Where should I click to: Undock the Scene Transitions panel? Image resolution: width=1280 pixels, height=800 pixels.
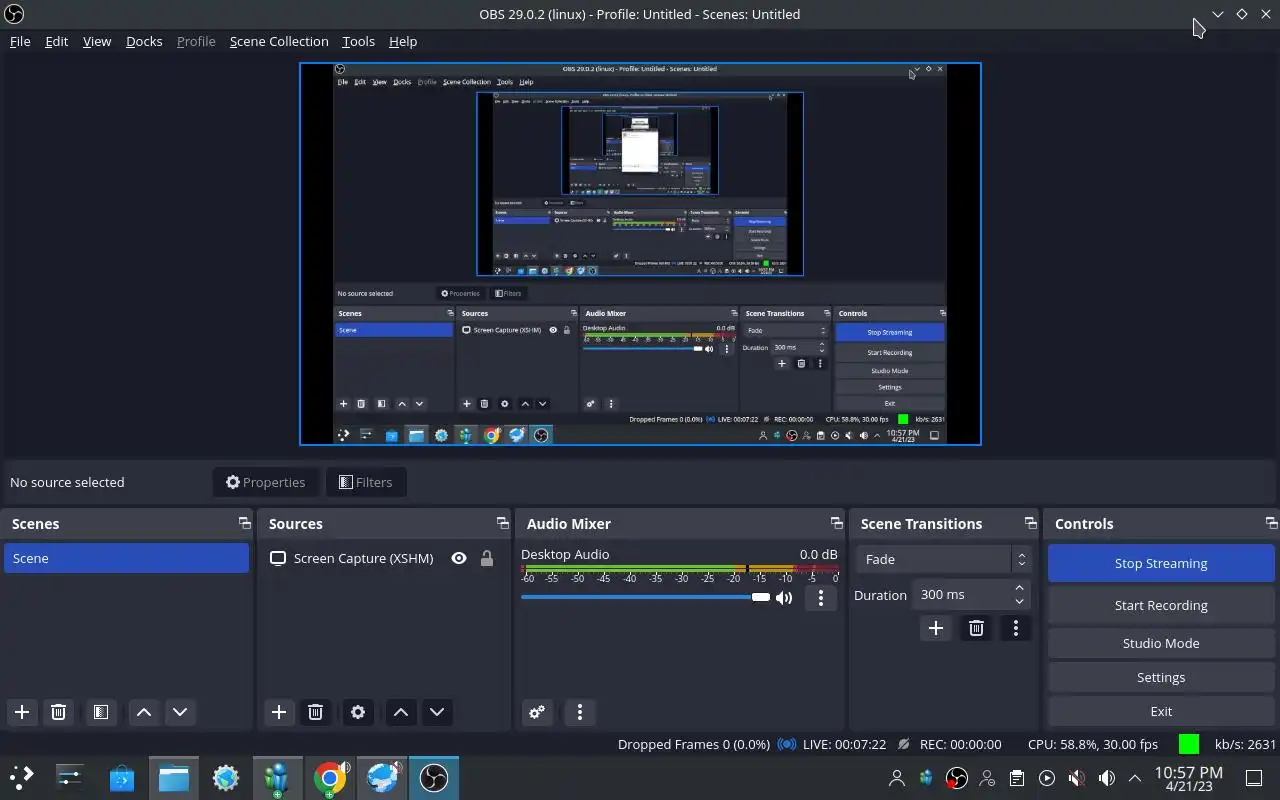[x=1030, y=523]
